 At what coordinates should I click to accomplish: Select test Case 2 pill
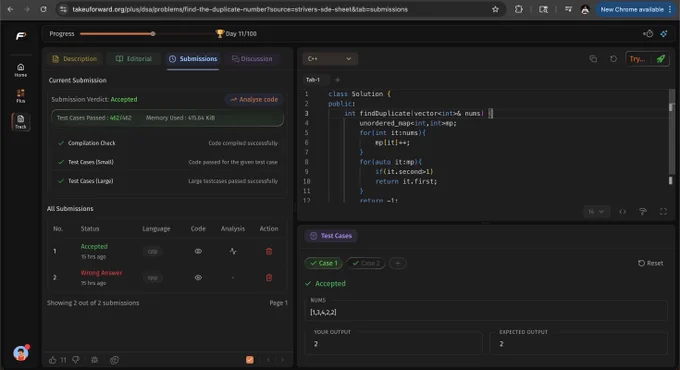(366, 263)
